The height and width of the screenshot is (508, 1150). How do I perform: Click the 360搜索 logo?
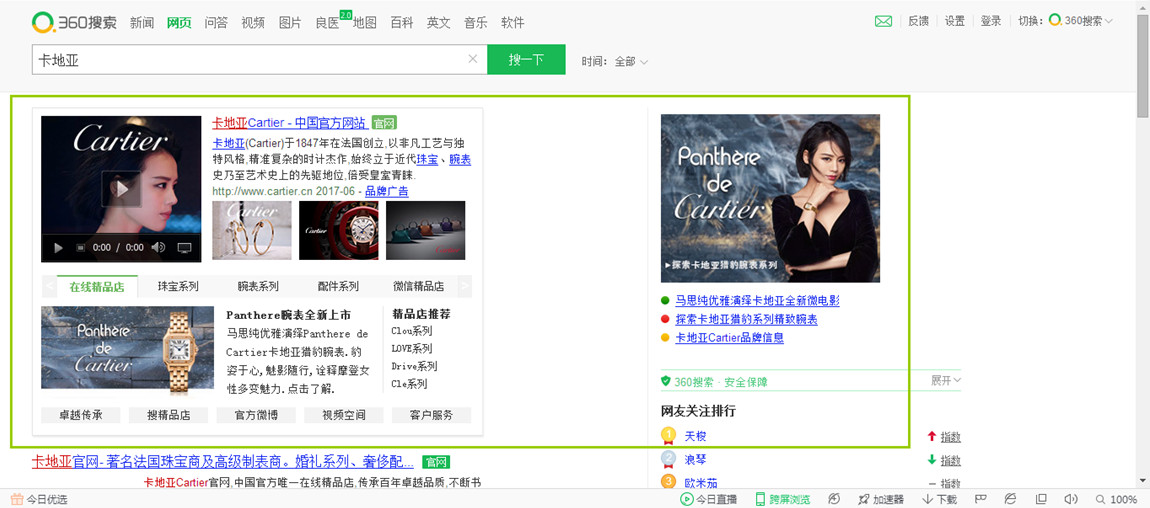pos(74,22)
